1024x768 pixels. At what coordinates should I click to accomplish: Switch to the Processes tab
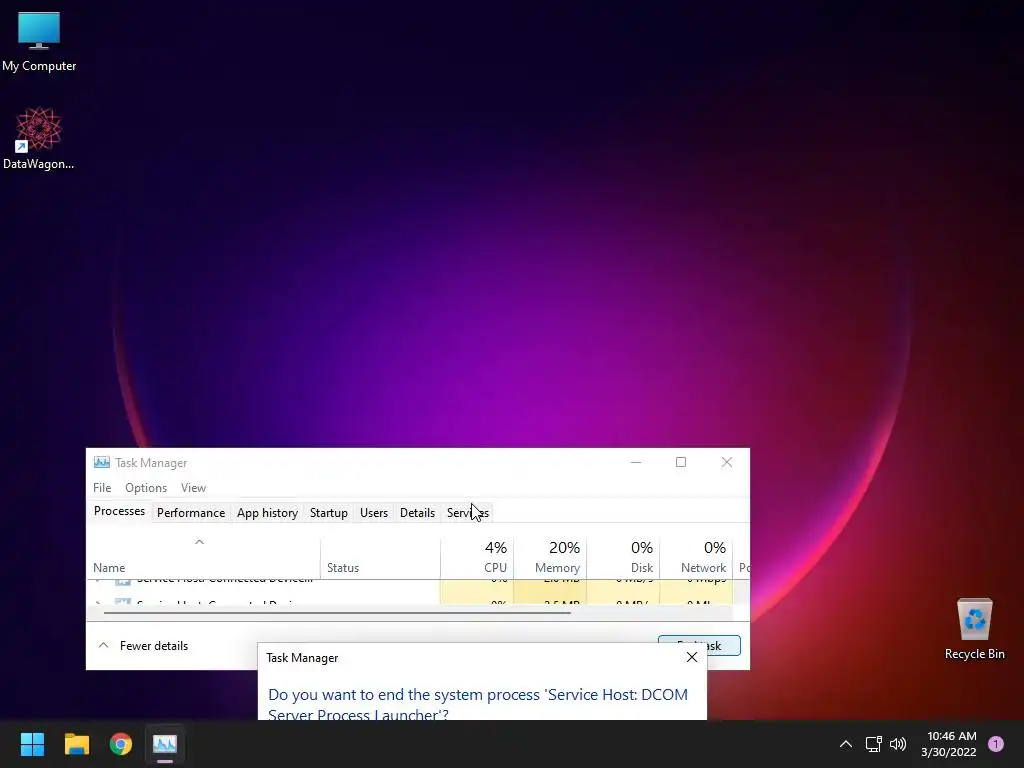120,511
